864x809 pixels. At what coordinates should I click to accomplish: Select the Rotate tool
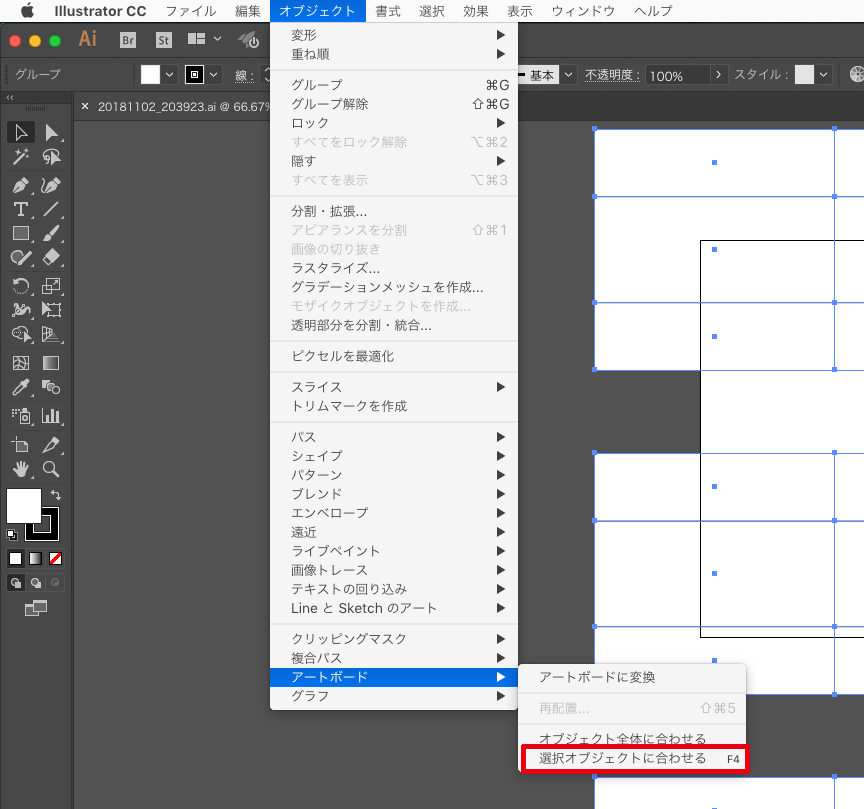click(x=21, y=285)
